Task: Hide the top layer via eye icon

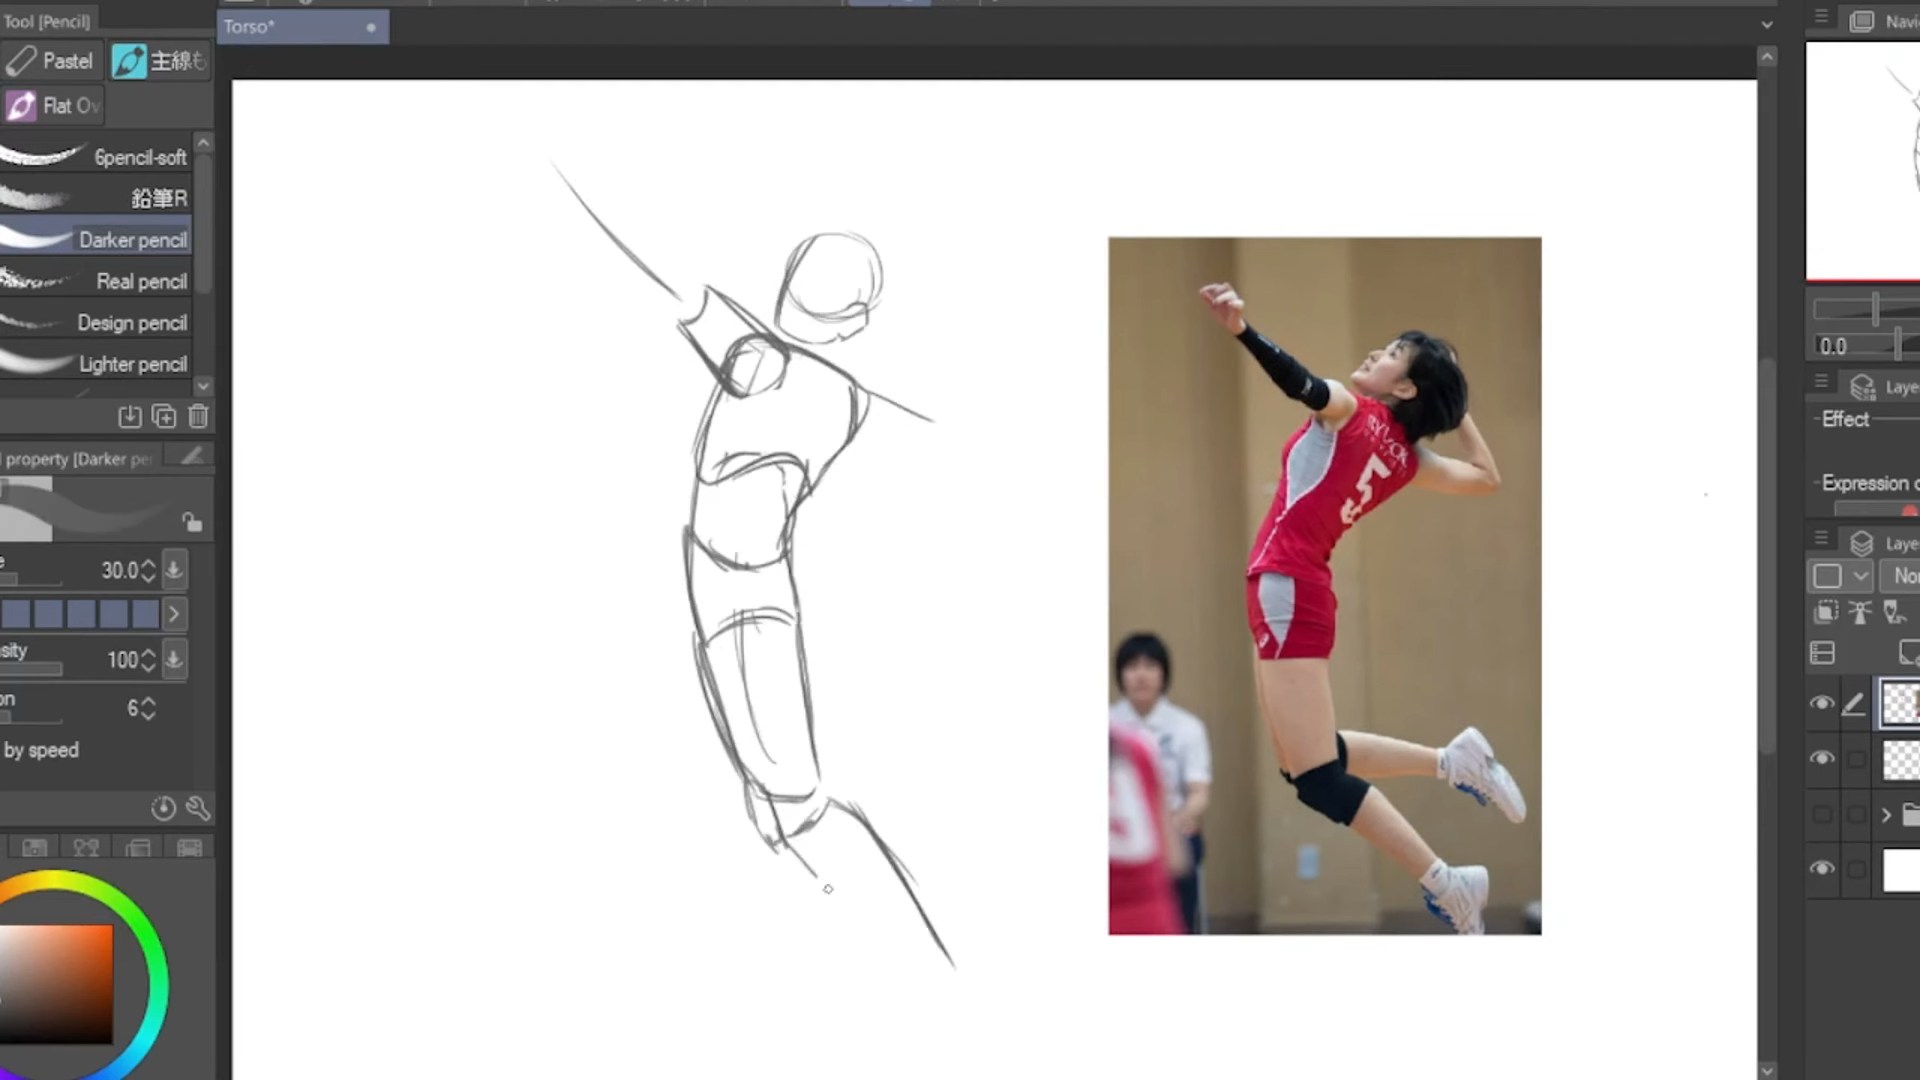Action: coord(1822,704)
